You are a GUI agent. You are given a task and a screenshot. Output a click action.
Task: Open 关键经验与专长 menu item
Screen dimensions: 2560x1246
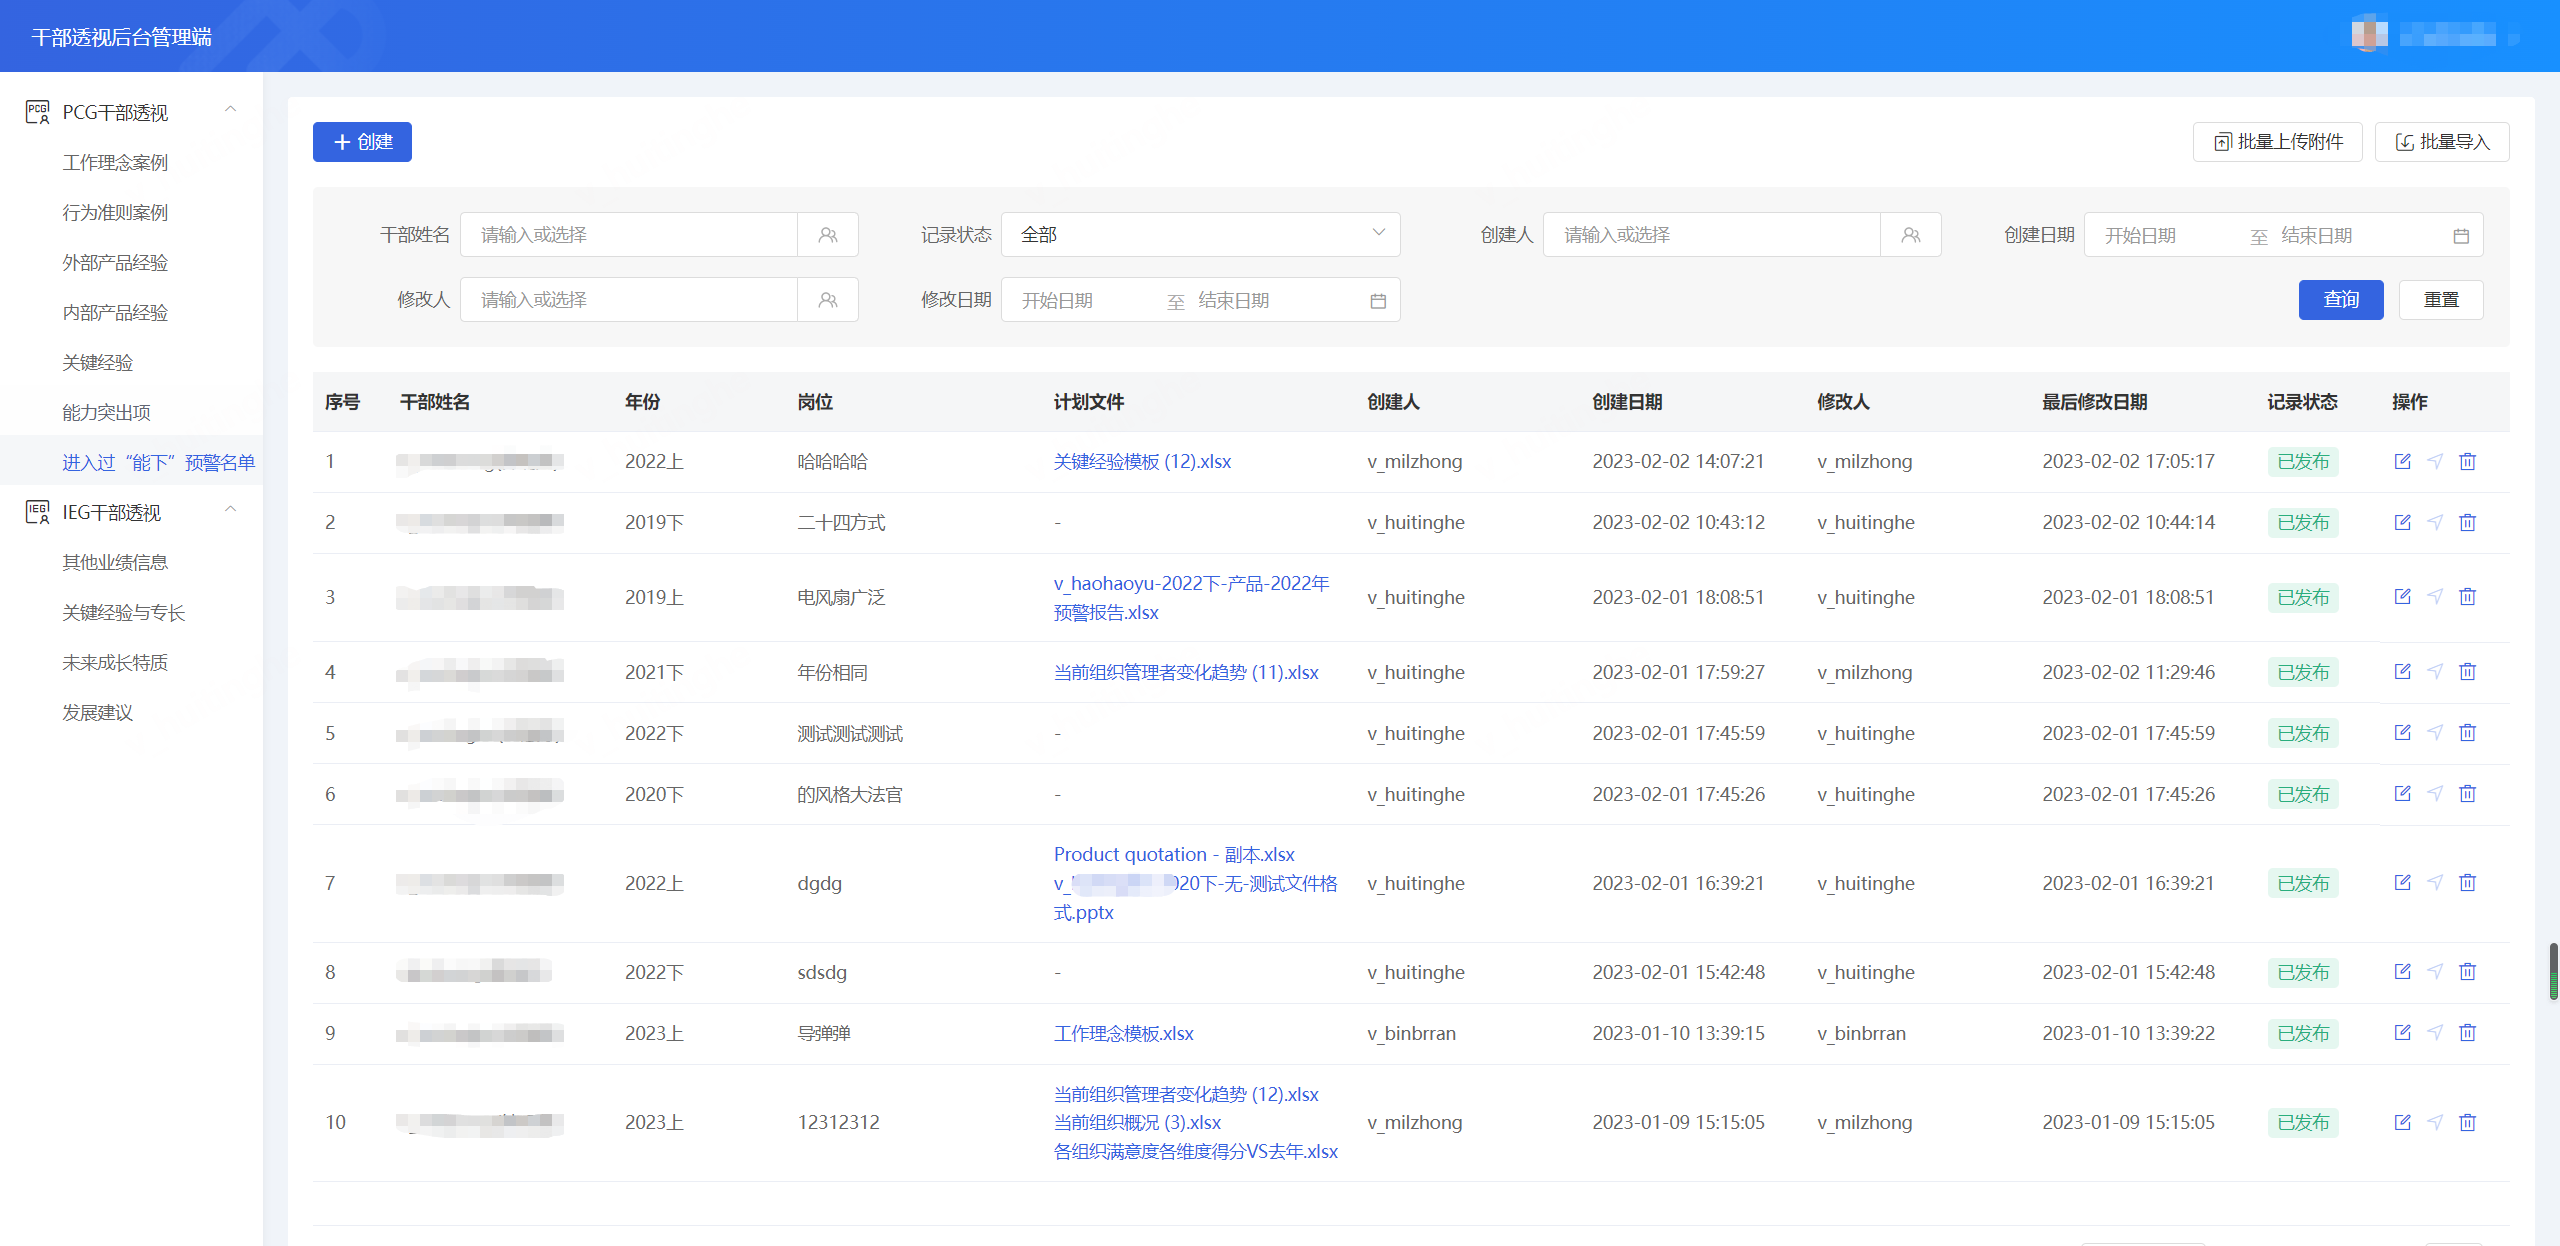point(124,612)
